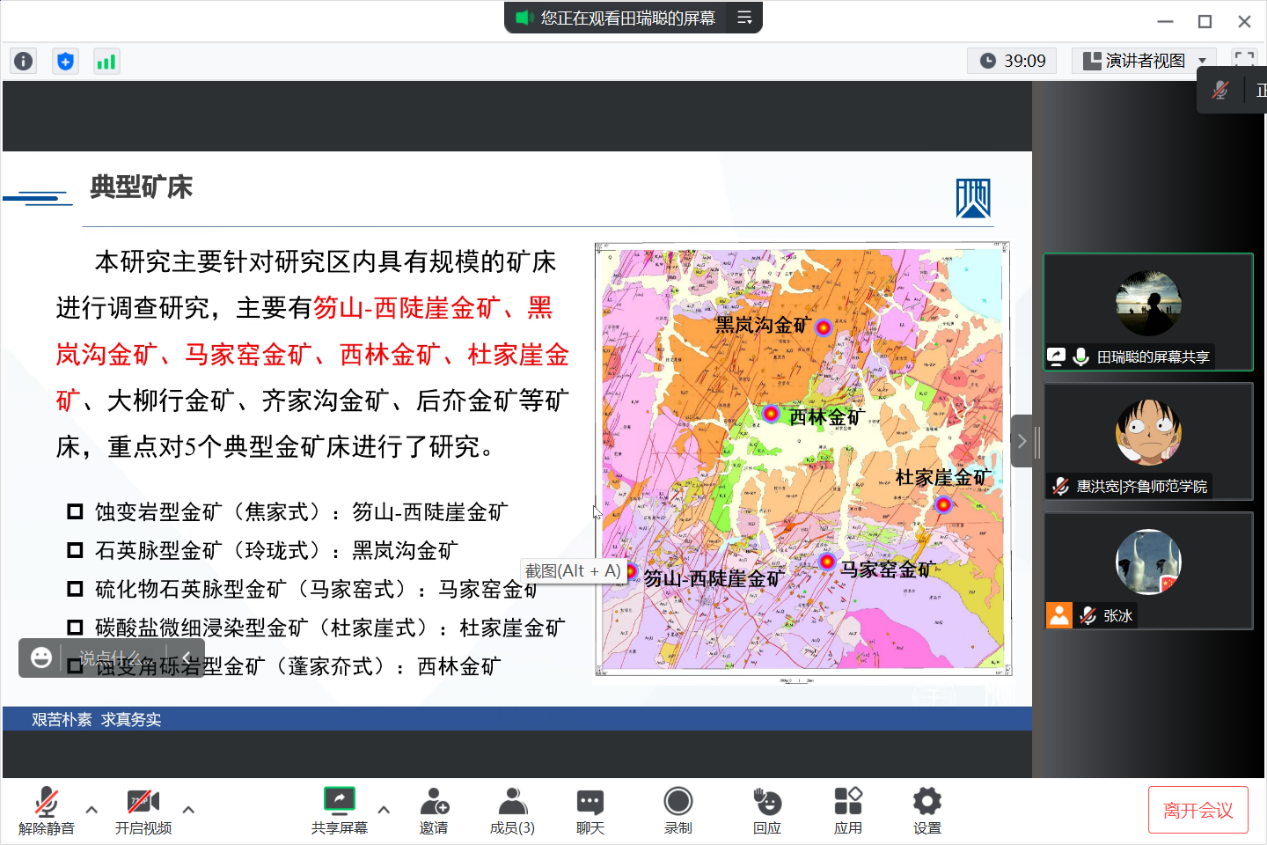Start Recording (录制) the meeting
1267x845 pixels.
(678, 810)
